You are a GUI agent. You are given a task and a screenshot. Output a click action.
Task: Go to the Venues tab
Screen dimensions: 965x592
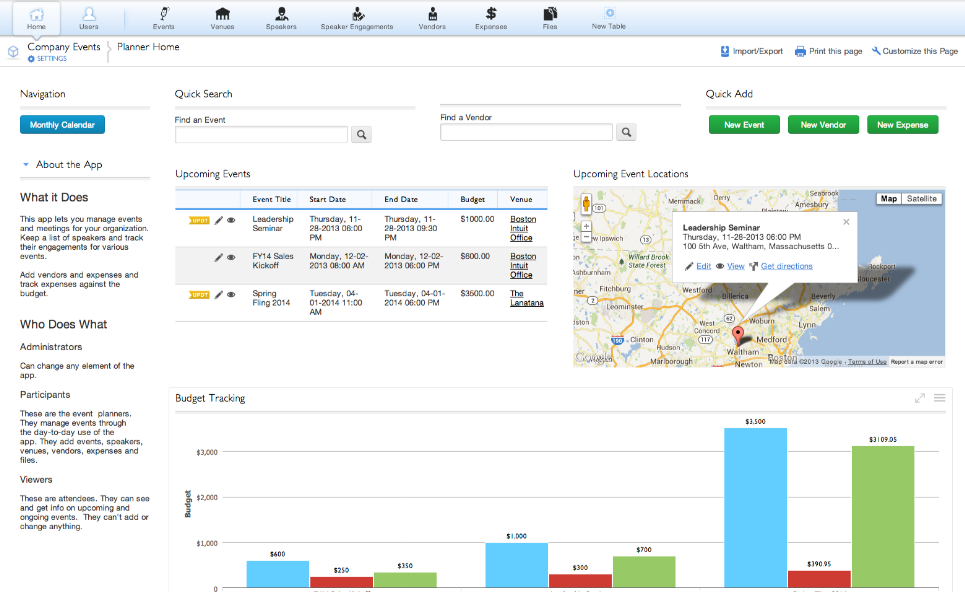(x=222, y=18)
